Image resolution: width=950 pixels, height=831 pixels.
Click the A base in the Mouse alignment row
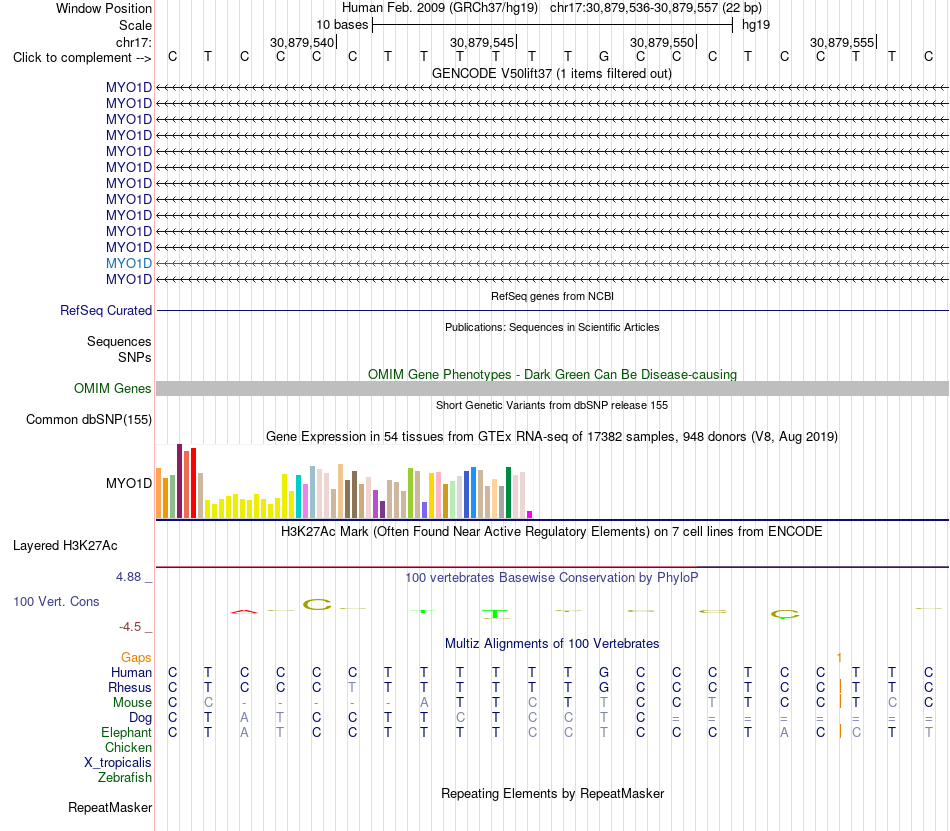pos(424,703)
